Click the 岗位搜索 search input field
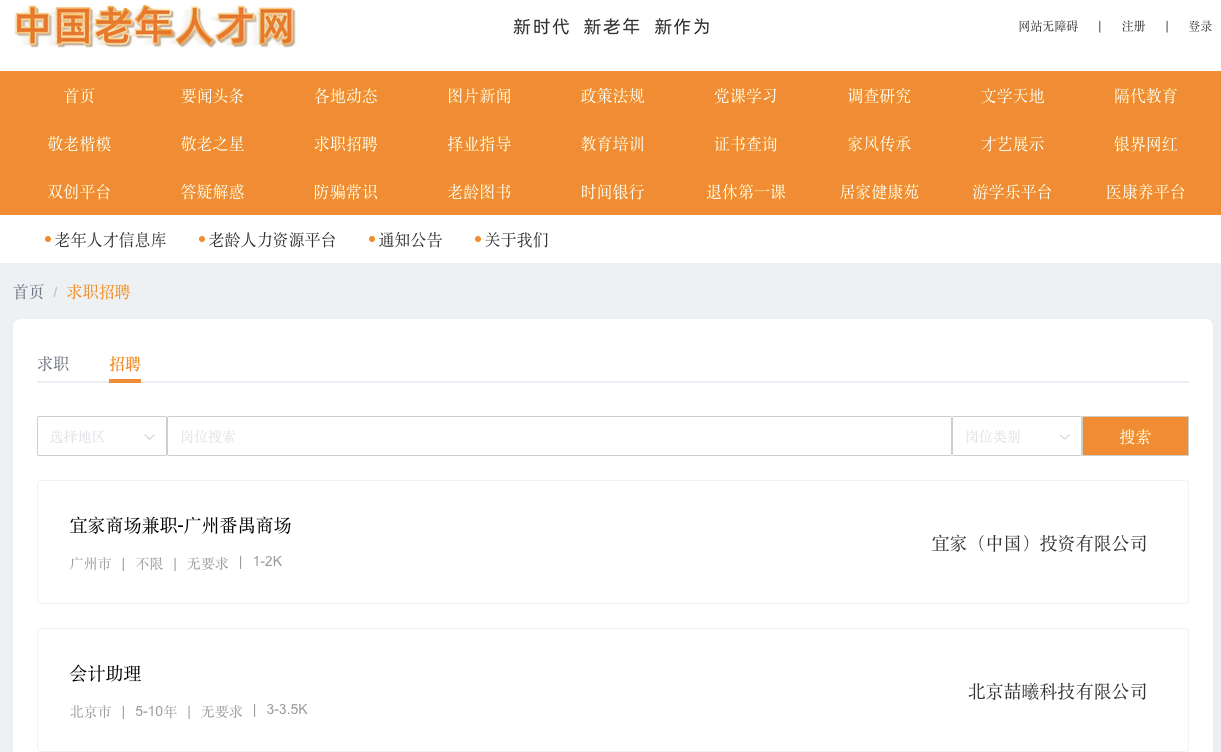 point(558,436)
